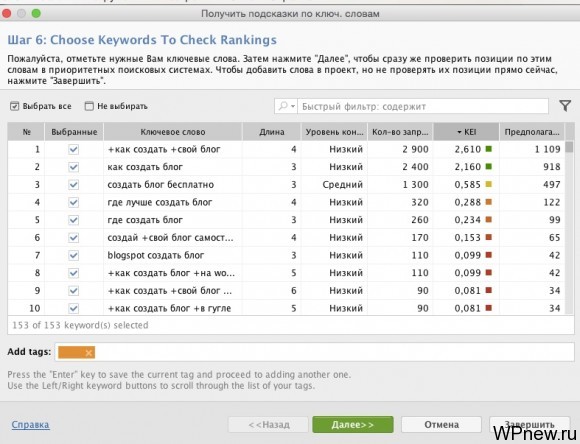The image size is (580, 444).
Task: Sort by Ключевое слово column header
Action: (173, 132)
